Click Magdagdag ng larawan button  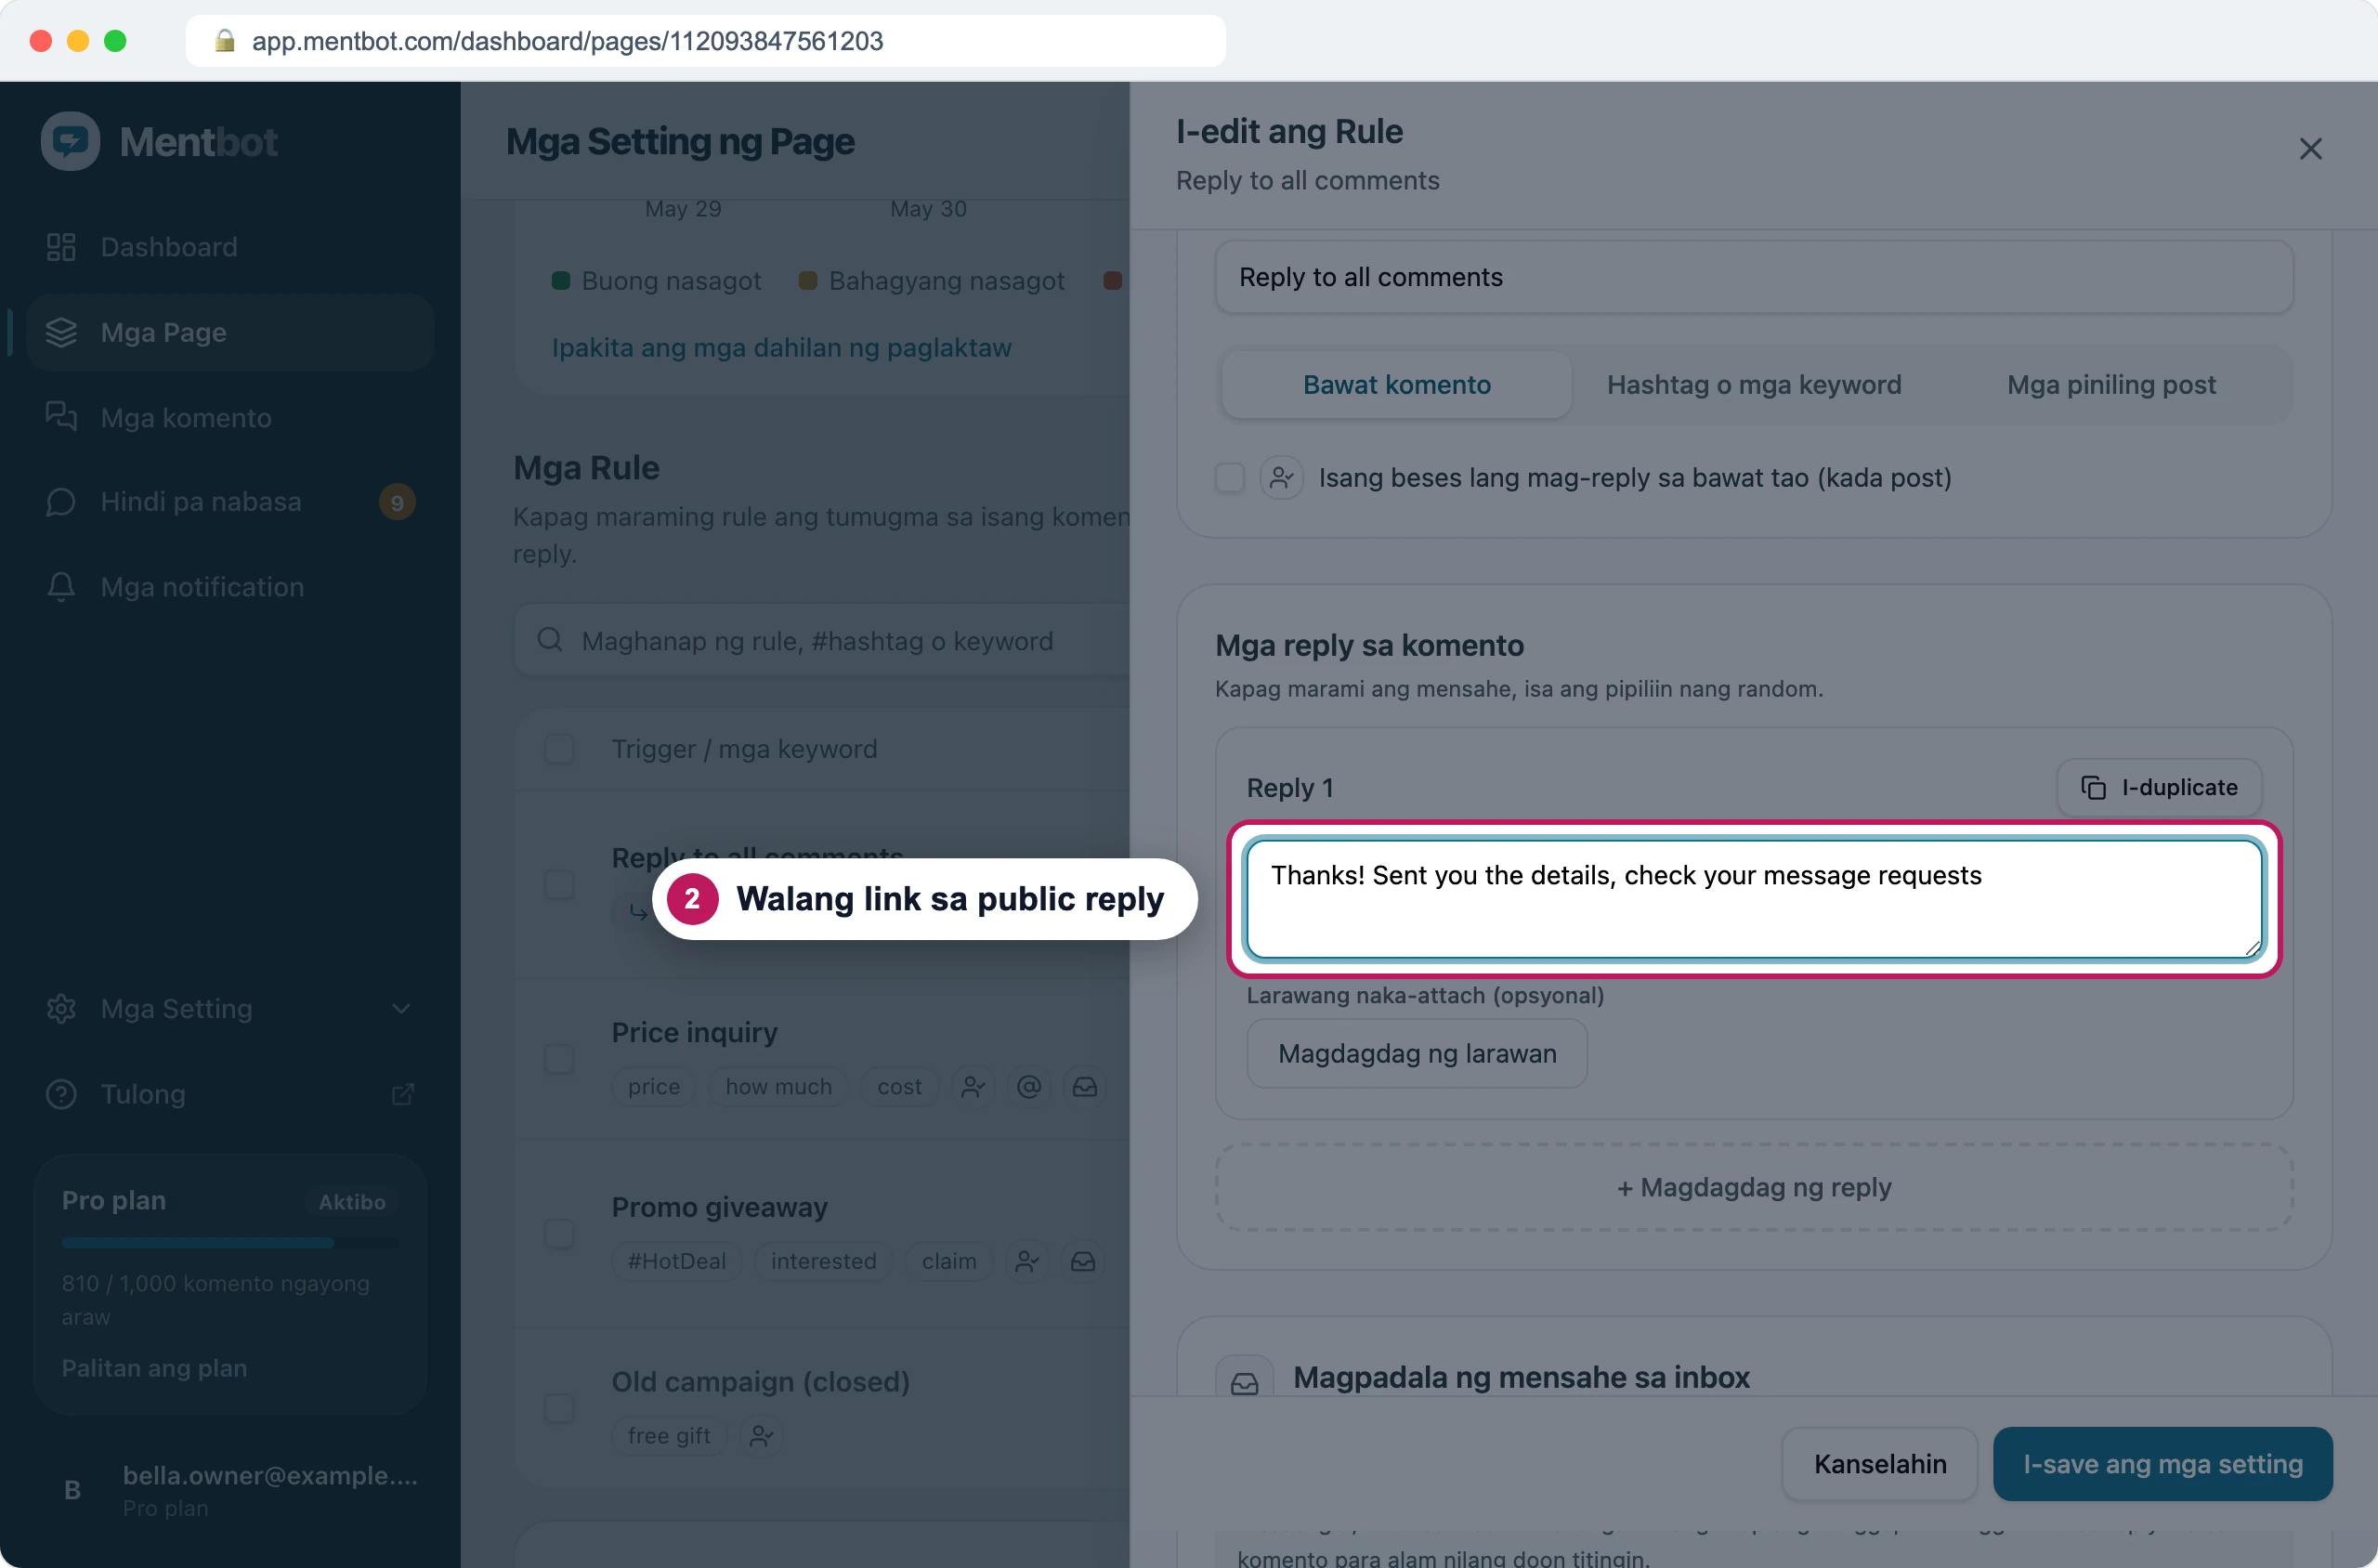click(1417, 1054)
